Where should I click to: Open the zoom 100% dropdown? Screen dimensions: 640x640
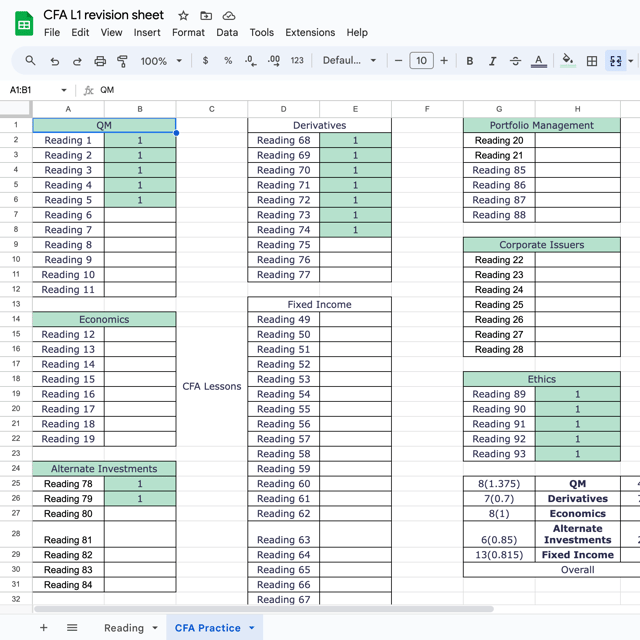click(x=161, y=61)
